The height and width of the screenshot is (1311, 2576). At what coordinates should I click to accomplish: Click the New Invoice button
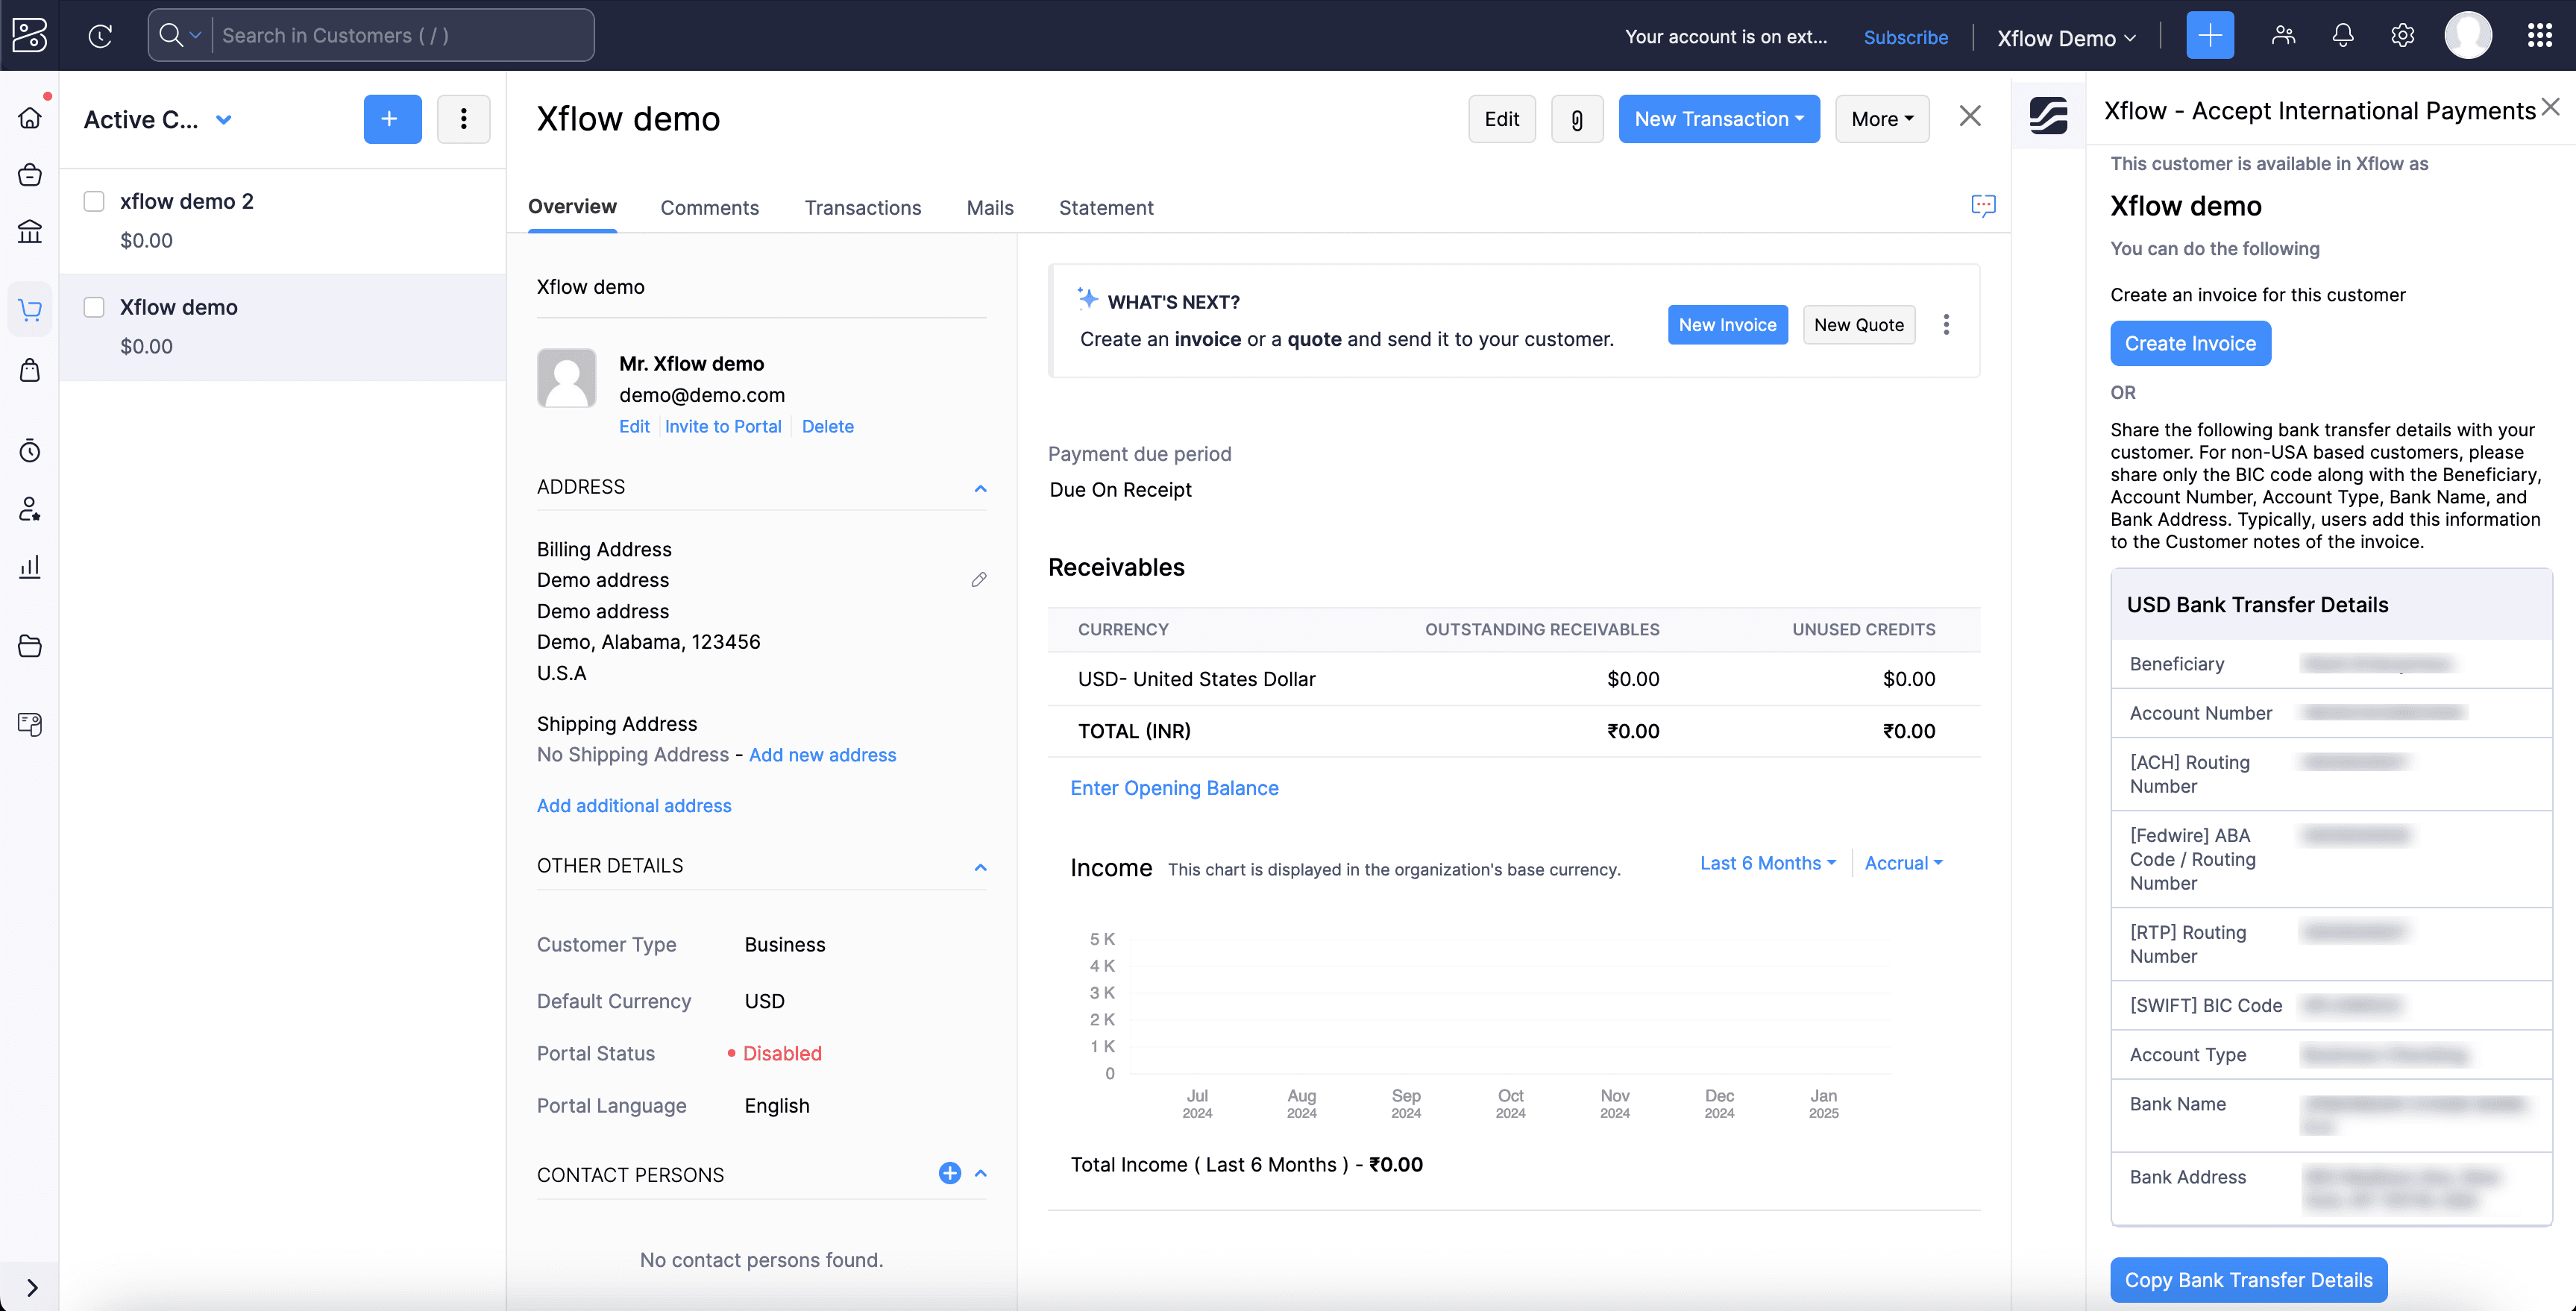[x=1727, y=325]
